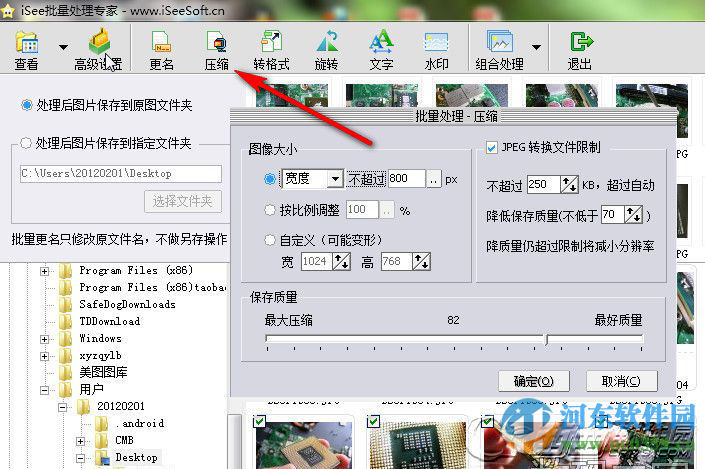The height and width of the screenshot is (469, 705).
Task: Expand the Program Files (x86) folder
Action: (x=45, y=271)
